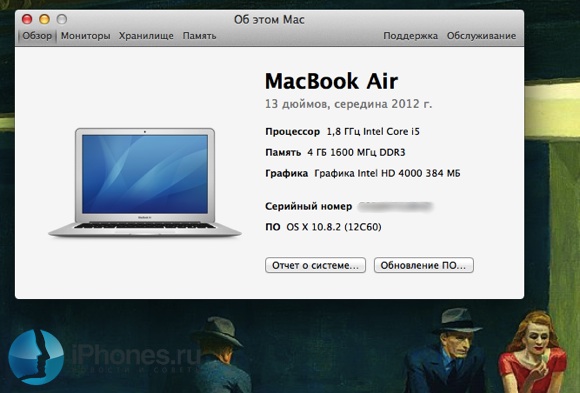Click the MacBook Air heading
Viewport: 580px width, 393px height.
click(x=331, y=81)
